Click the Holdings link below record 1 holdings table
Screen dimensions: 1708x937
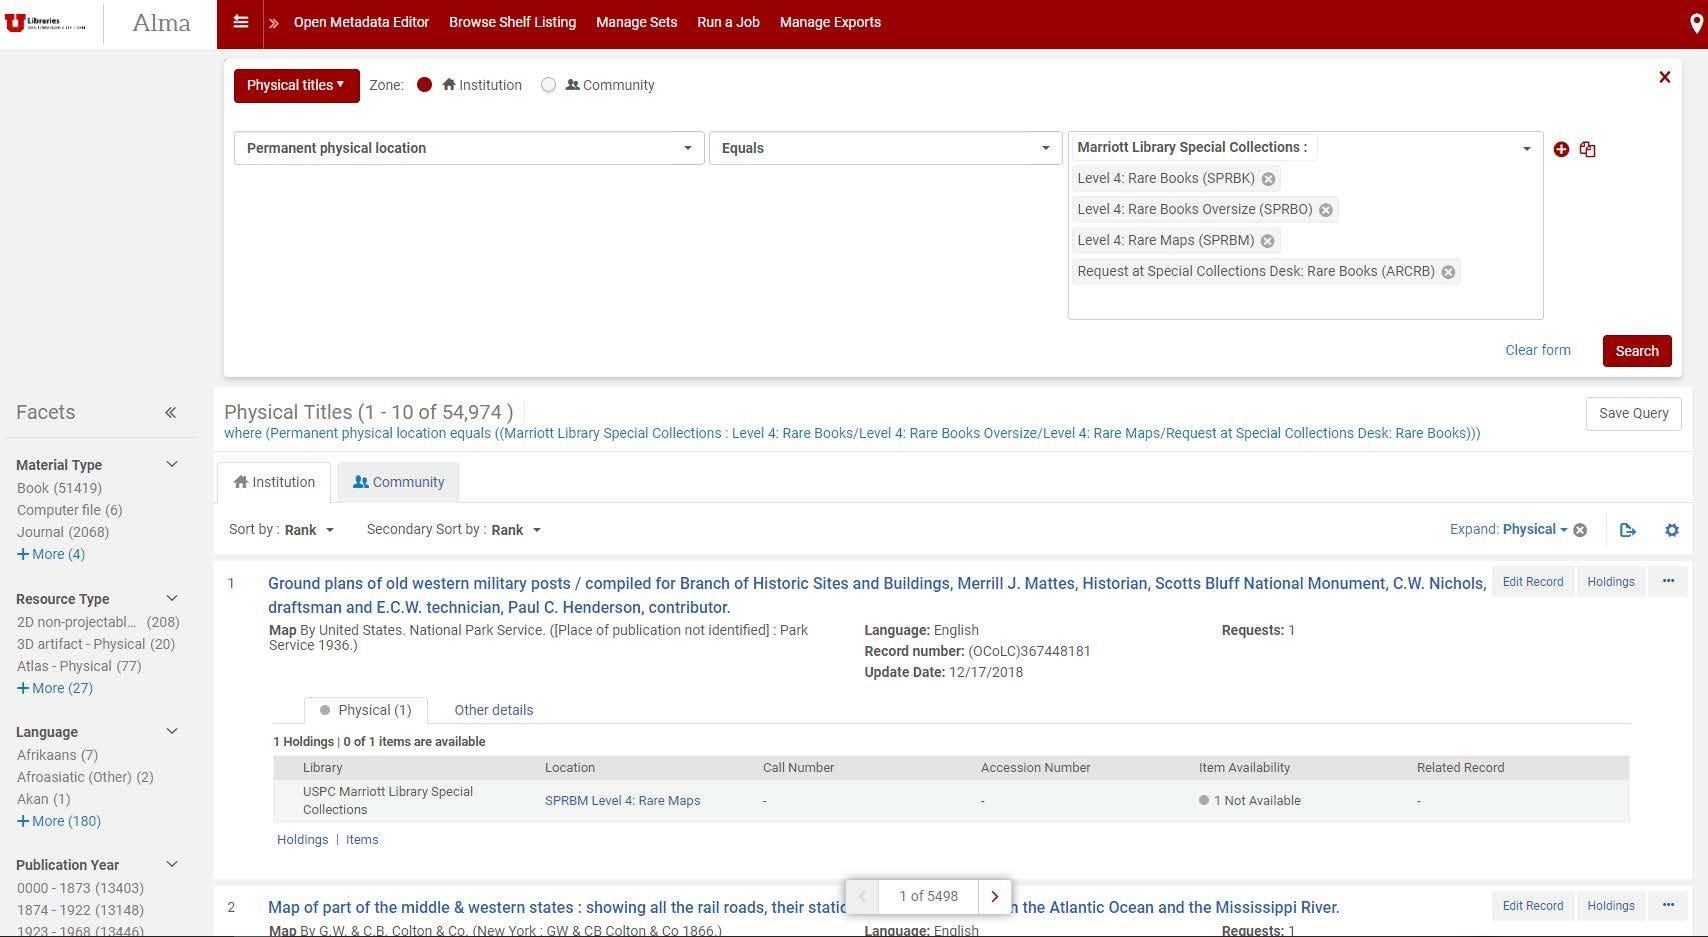coord(302,840)
